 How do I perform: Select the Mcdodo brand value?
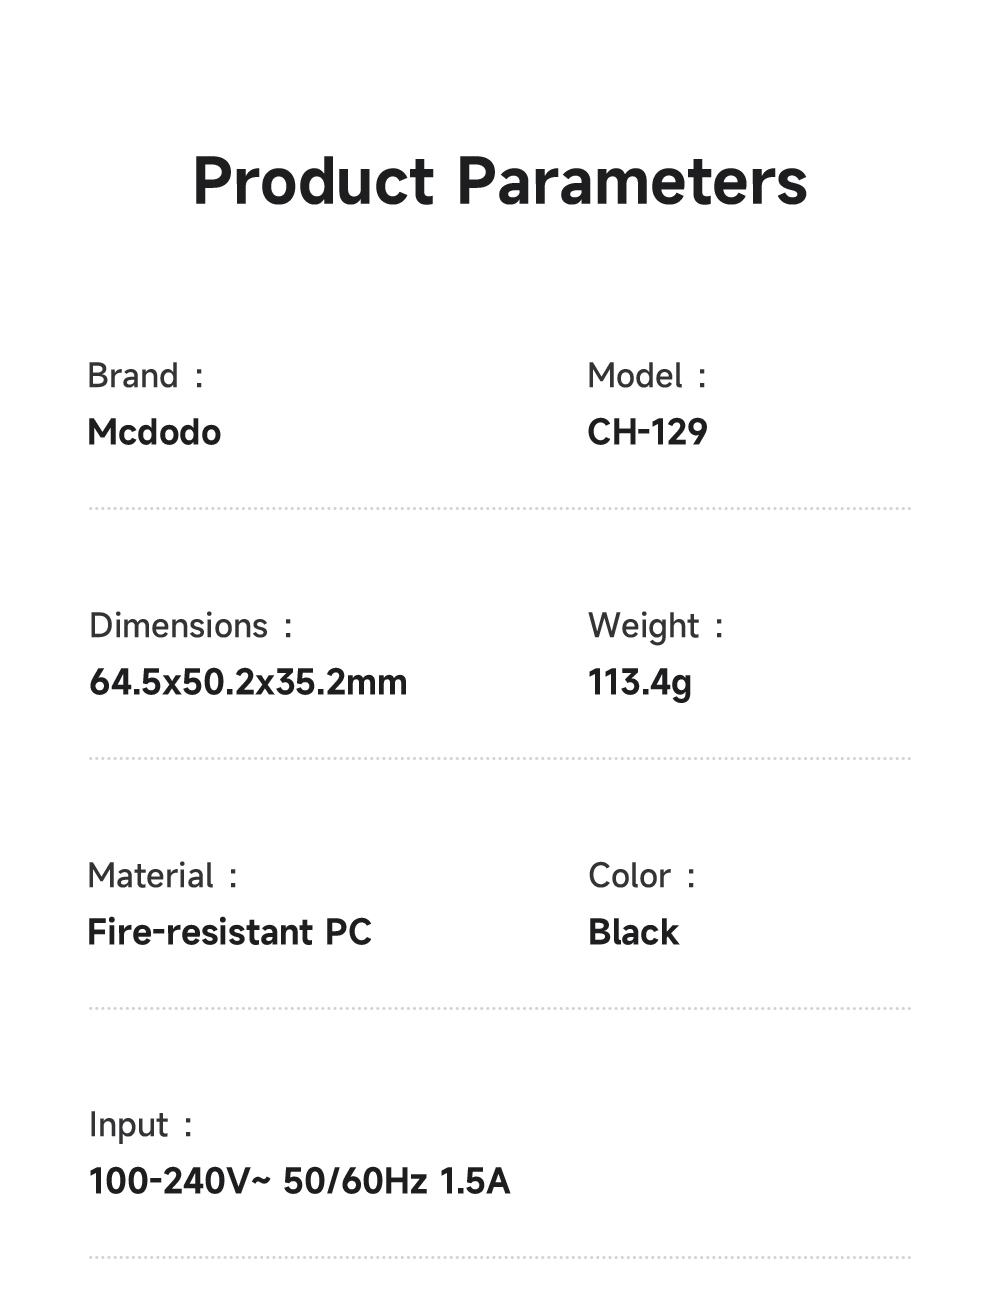coord(154,432)
